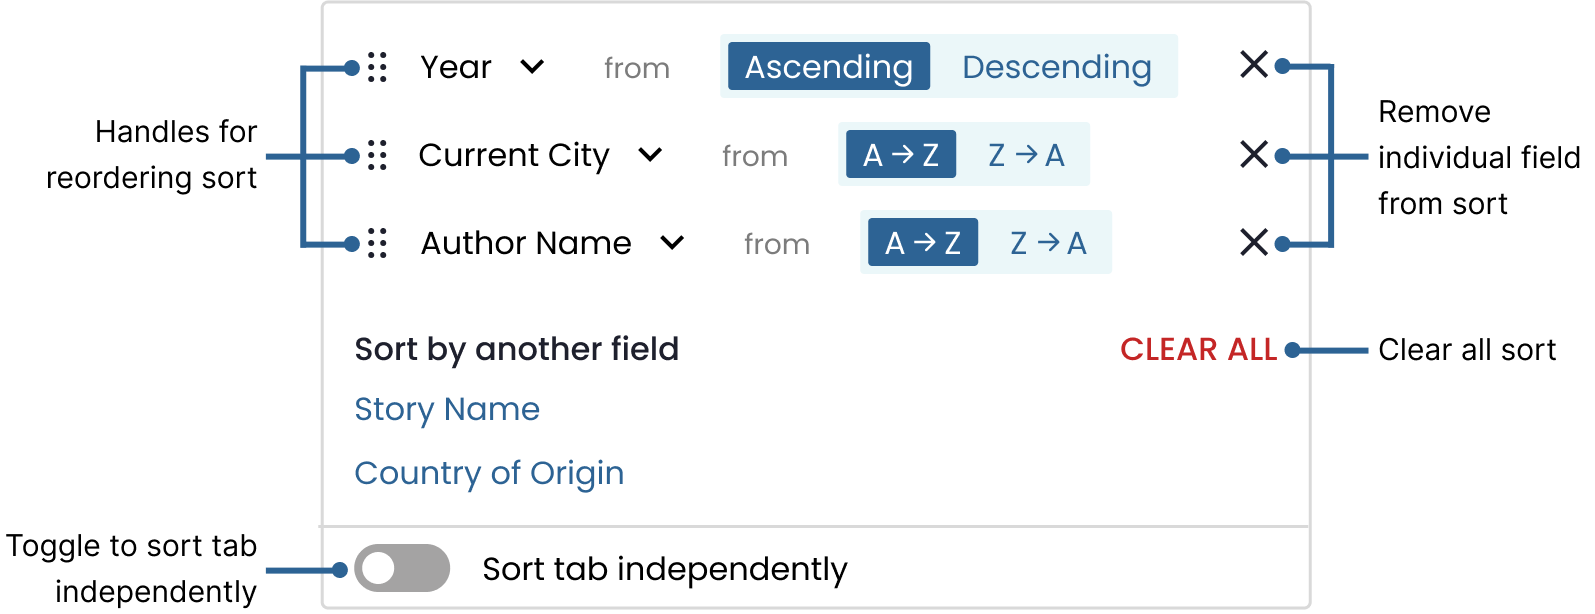Choose Z to A for Current City
The image size is (1595, 614).
[1026, 155]
